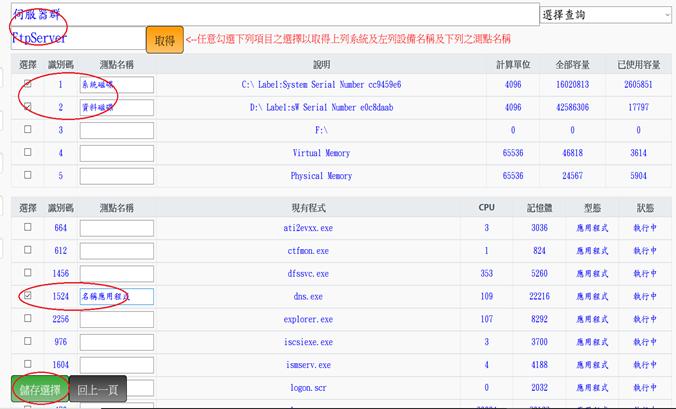Screen dimensions: 676x409
Task: Uncheck the checkbox for D:\ disk row 2
Action: tap(27, 107)
